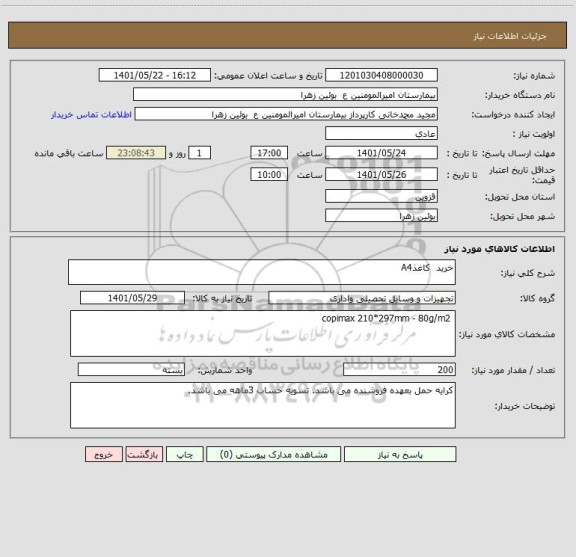576x557 pixels.
Task: Click goods need date 1401/05/29
Action: [132, 298]
